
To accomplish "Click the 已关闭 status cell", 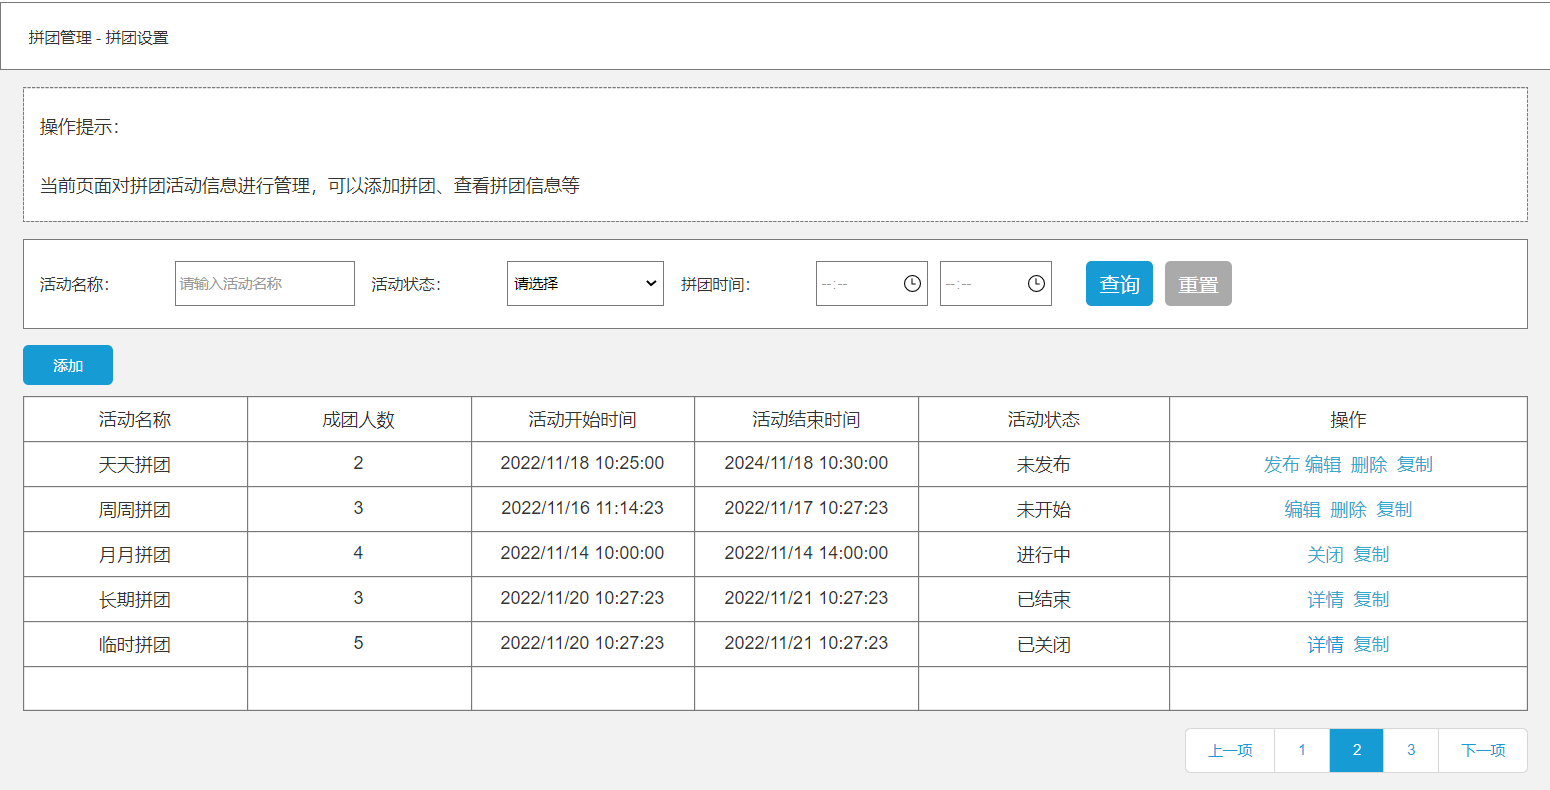I will [1044, 644].
